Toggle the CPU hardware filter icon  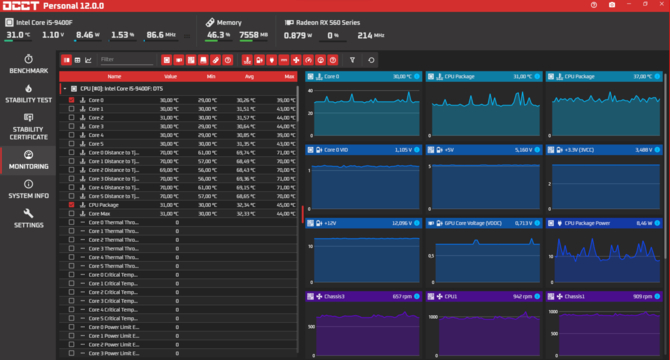click(x=167, y=60)
